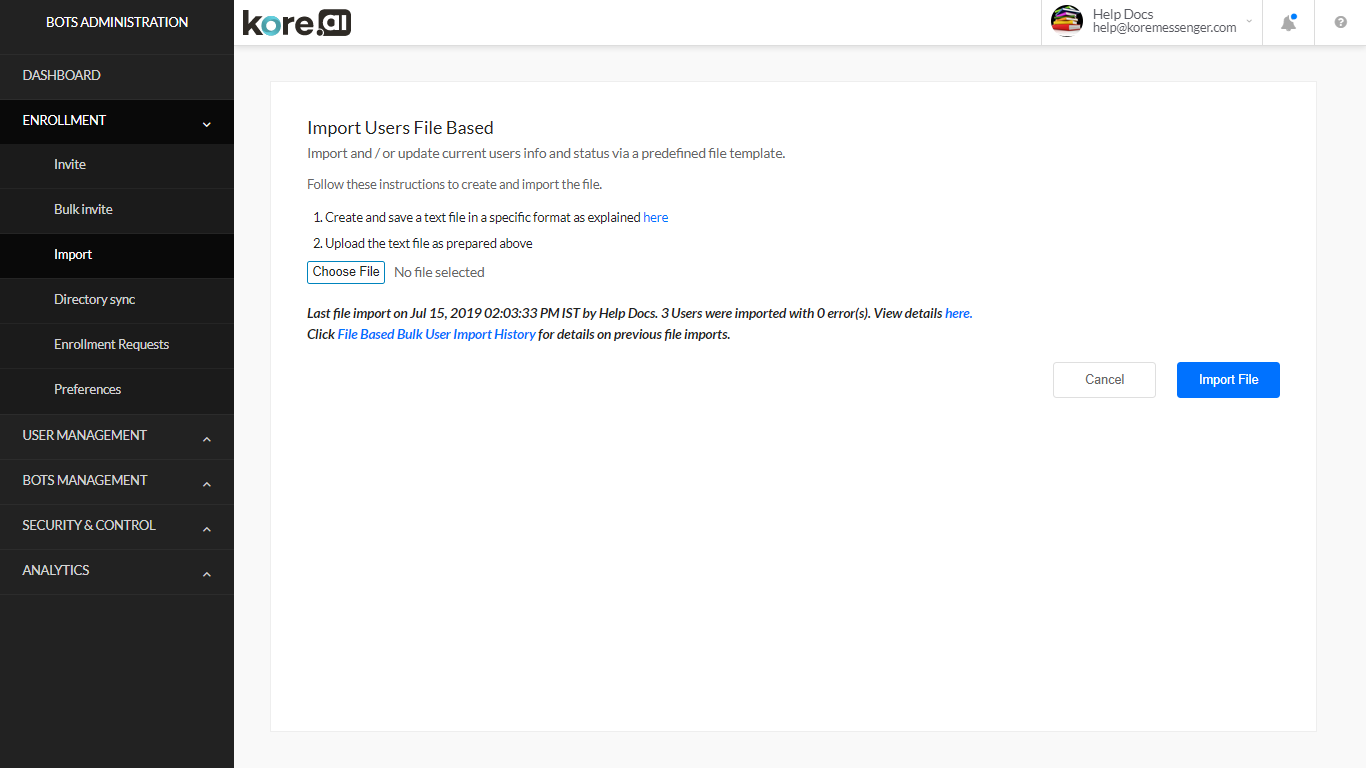Click the Help Docs profile avatar
The image size is (1366, 768).
coord(1066,21)
